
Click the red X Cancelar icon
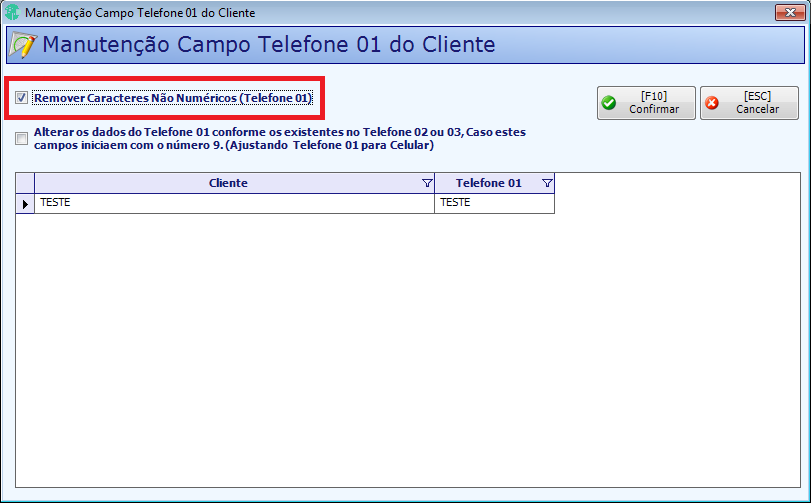(x=712, y=103)
